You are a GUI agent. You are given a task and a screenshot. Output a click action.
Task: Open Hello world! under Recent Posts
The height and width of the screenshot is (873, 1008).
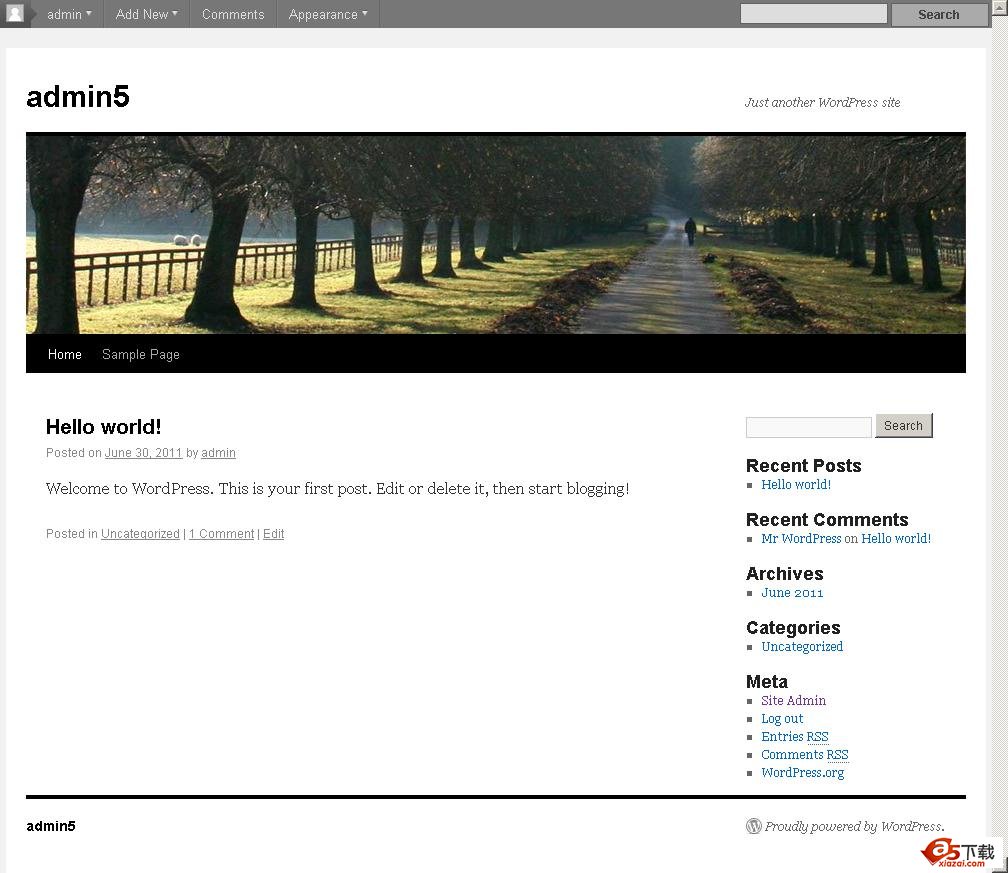pyautogui.click(x=796, y=485)
